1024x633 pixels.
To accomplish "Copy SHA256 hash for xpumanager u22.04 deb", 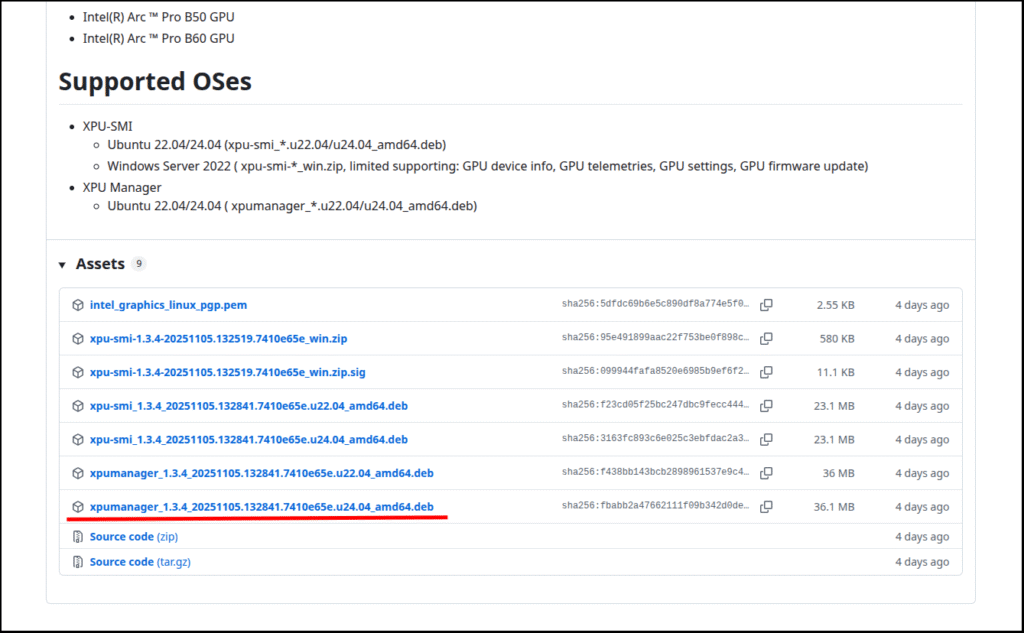I will tap(766, 473).
